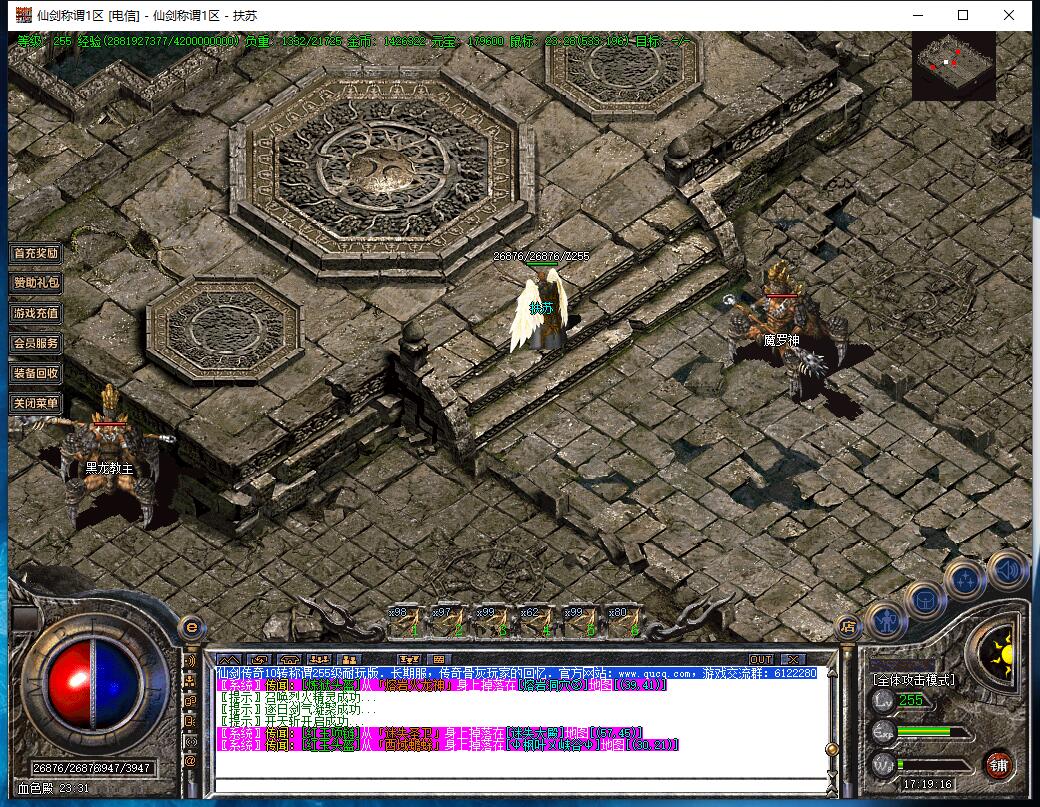Click the trophy ranking icon in chat toolbar
Image resolution: width=1040 pixels, height=807 pixels.
click(409, 660)
